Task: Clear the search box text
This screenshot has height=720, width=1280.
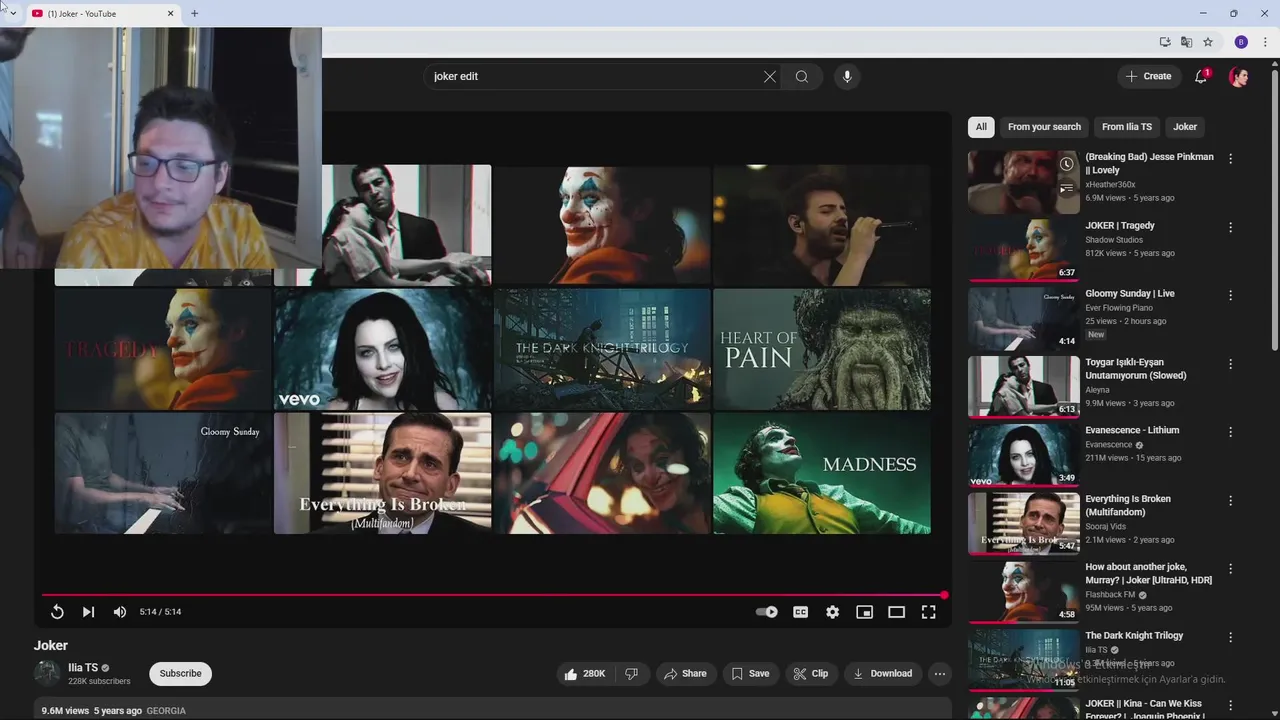Action: point(770,76)
